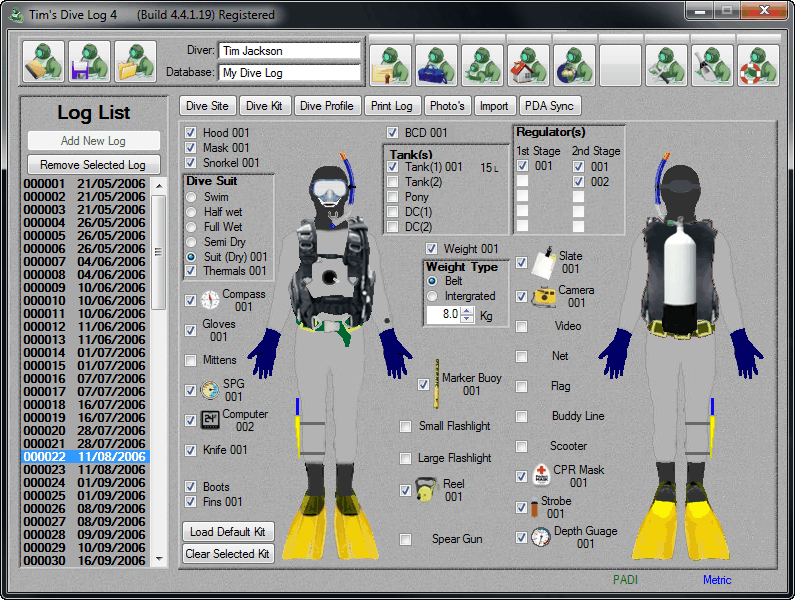Click the Load Default Kit button
This screenshot has height=600, width=795.
[228, 532]
